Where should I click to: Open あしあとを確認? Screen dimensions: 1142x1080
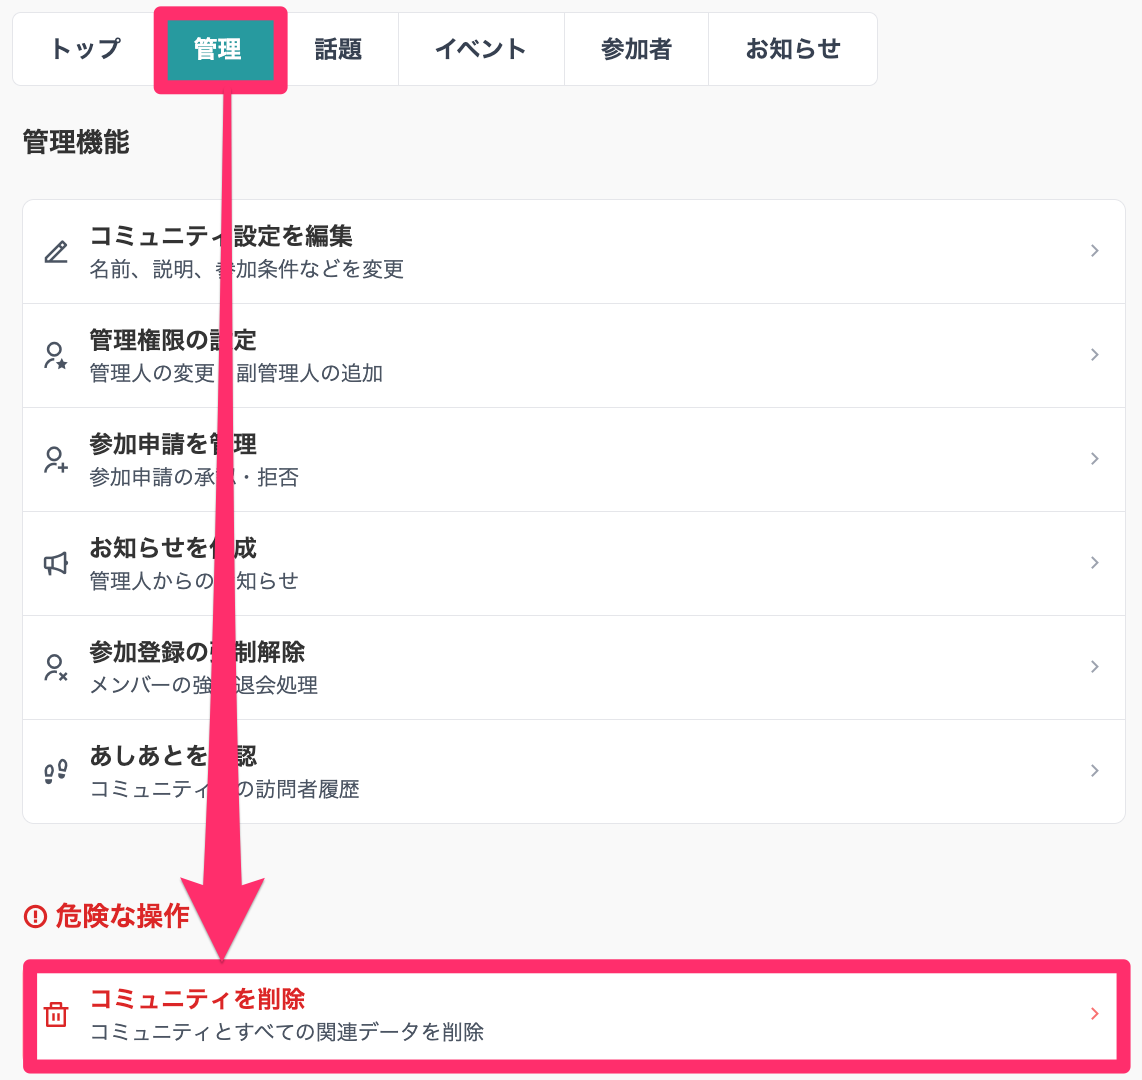point(574,772)
